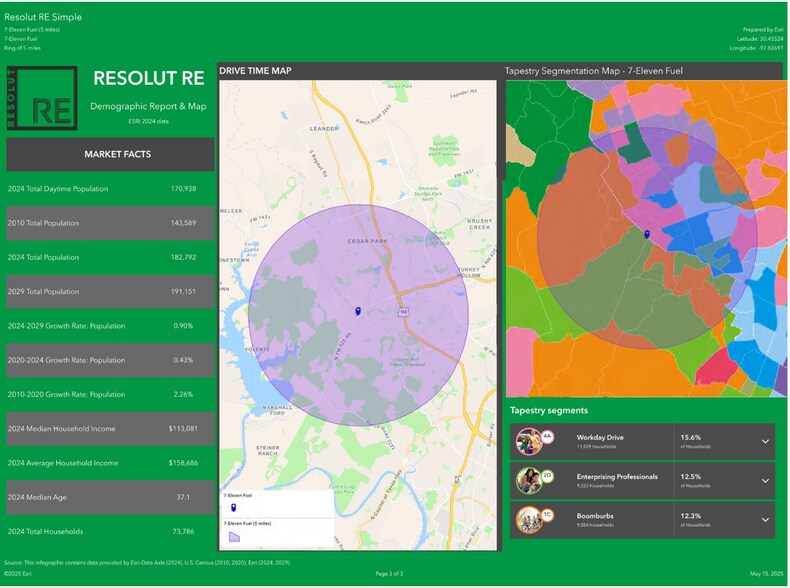Click the 12.5% of households value
Screen dimensions: 790x588
click(691, 477)
